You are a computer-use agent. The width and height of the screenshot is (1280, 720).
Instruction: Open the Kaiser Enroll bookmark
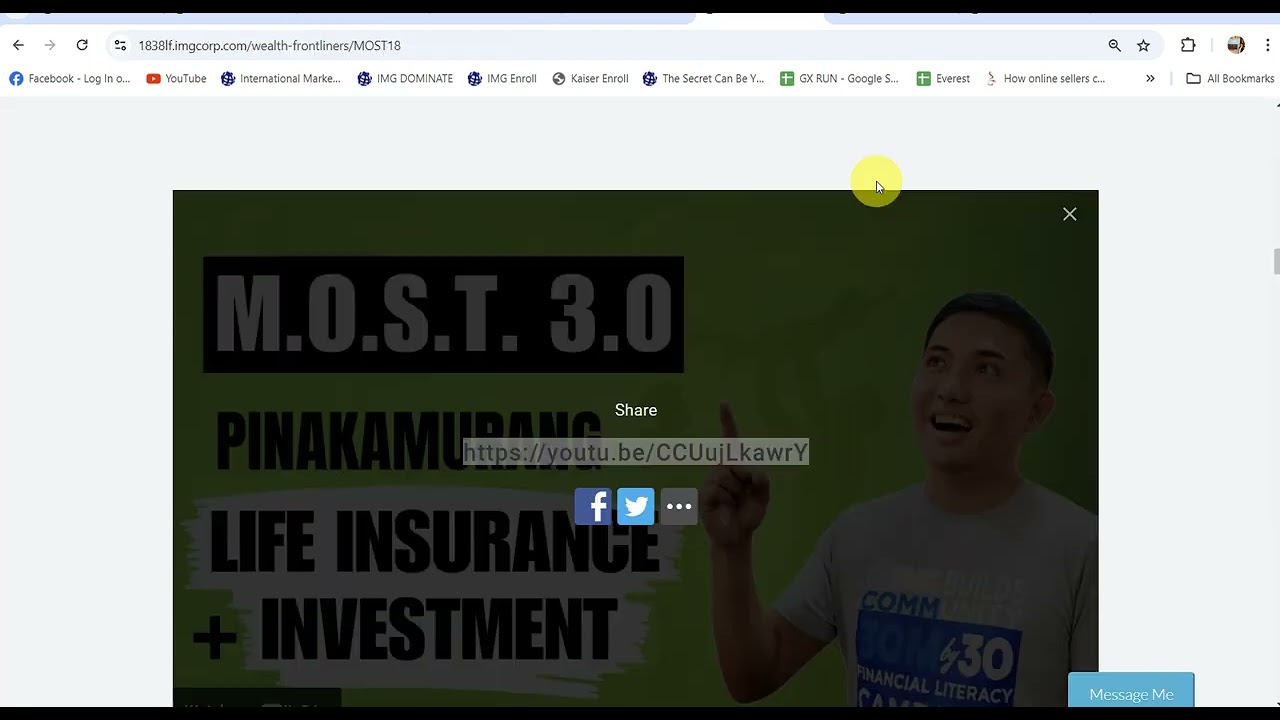coord(590,78)
